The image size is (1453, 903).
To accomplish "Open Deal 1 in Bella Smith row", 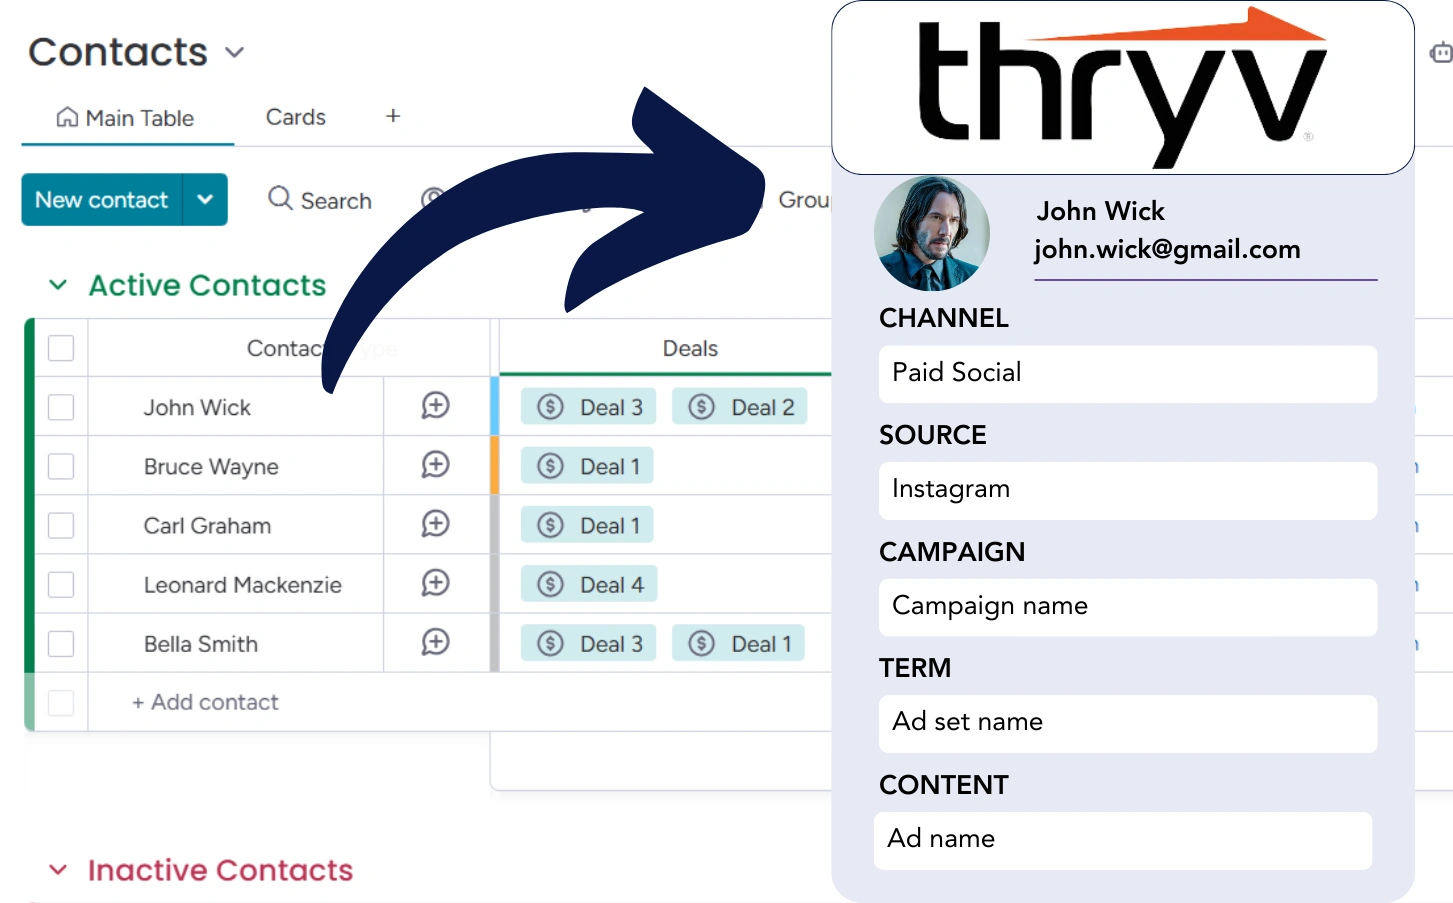I will (739, 643).
